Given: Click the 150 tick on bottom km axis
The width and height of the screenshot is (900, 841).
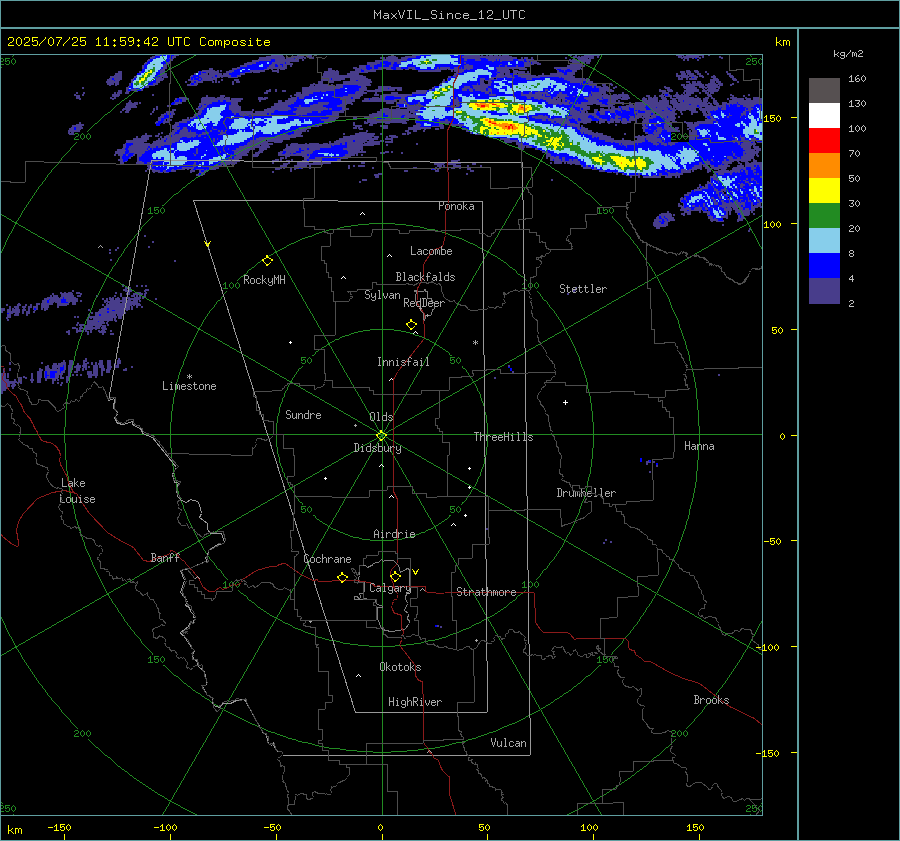Looking at the screenshot, I should pos(695,827).
